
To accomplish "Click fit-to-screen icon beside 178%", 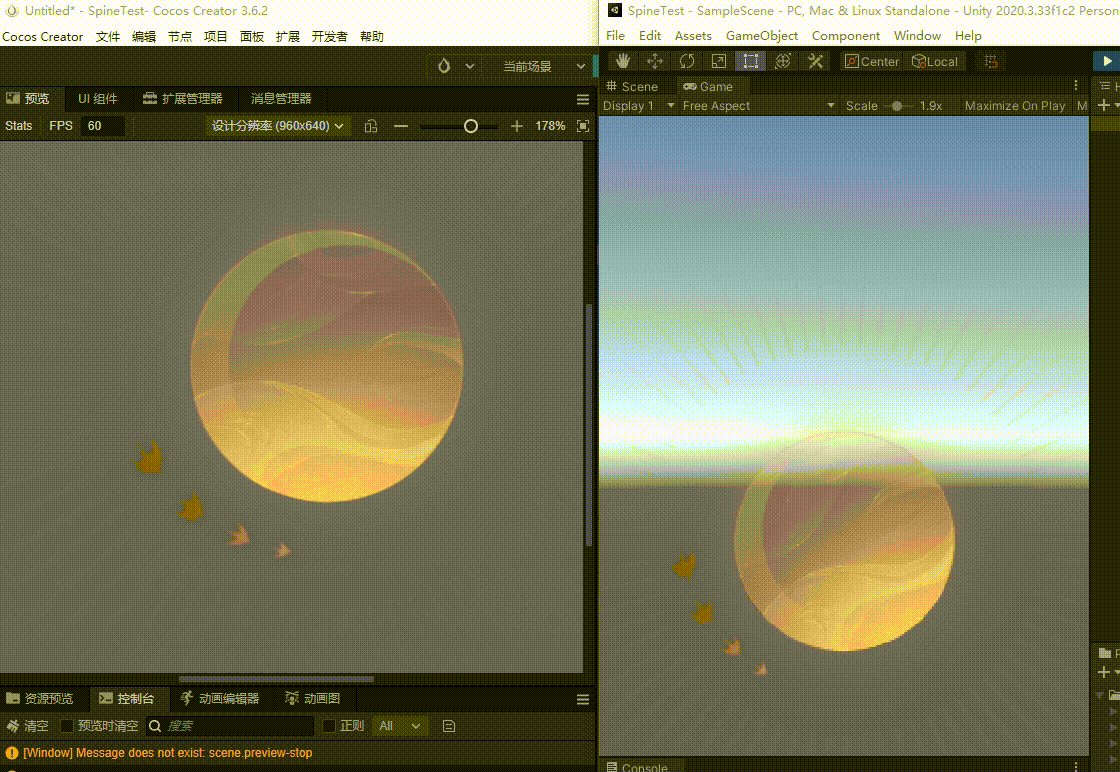I will [583, 126].
